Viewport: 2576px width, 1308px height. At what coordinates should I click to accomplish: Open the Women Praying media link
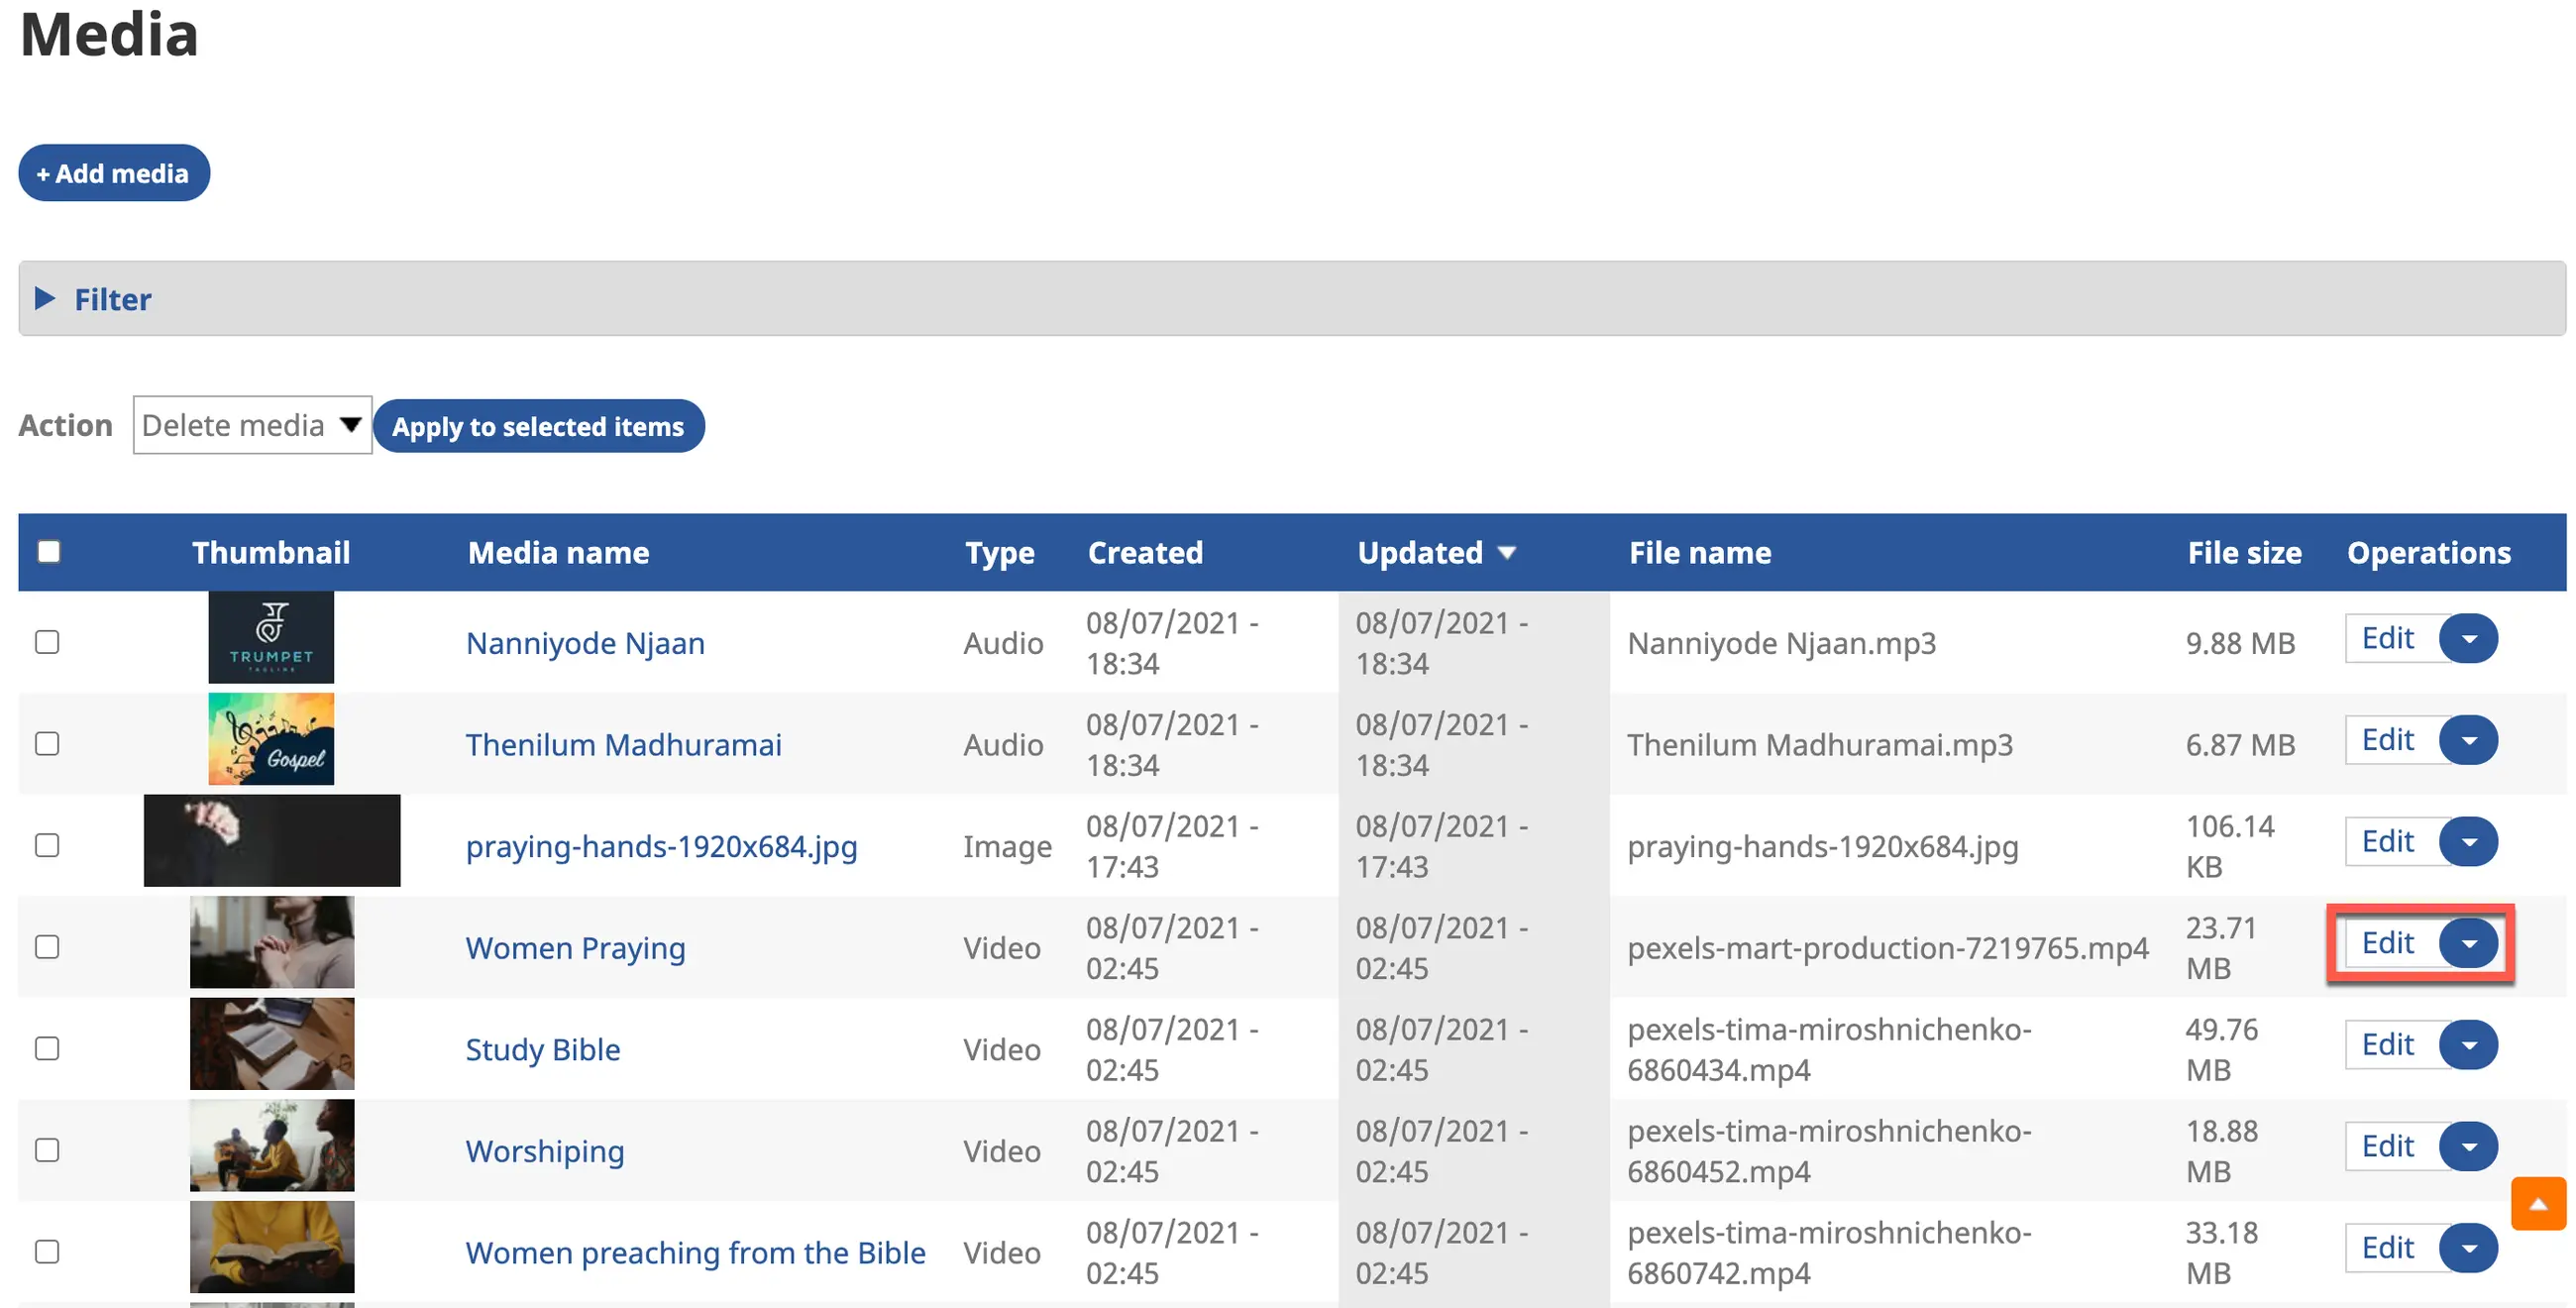pos(575,948)
